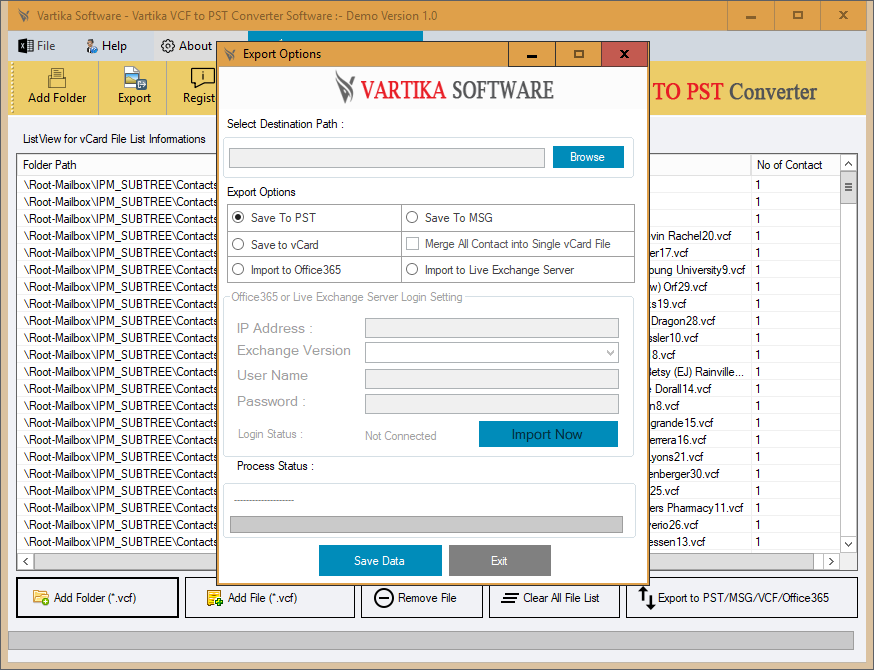Viewport: 874px width, 670px height.
Task: Click the Import Now button
Action: click(x=548, y=434)
